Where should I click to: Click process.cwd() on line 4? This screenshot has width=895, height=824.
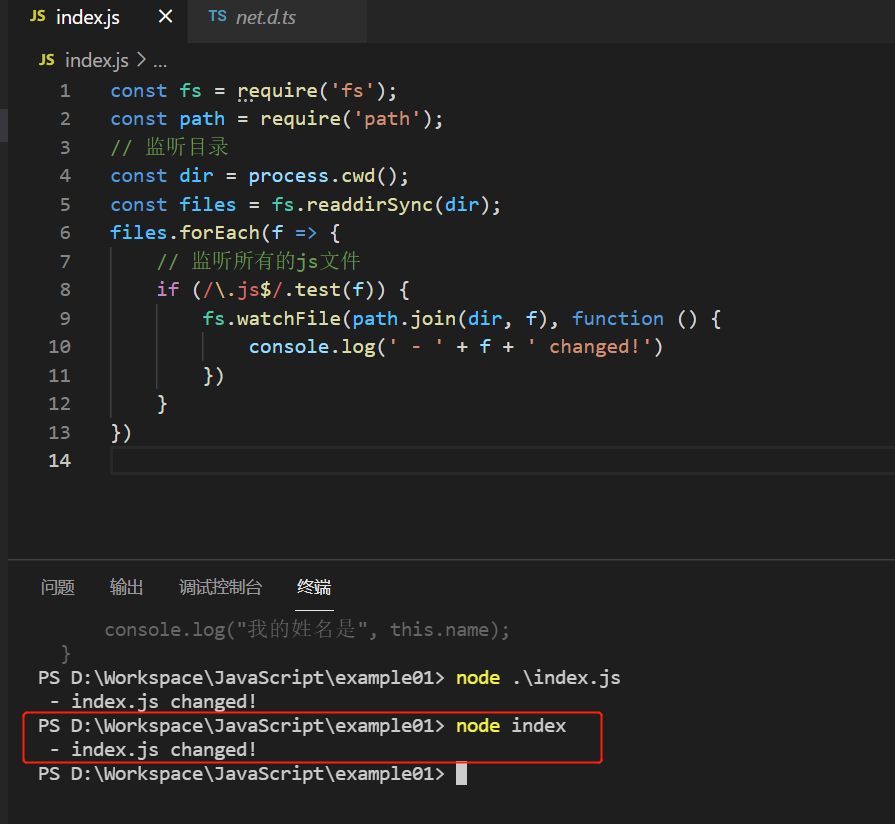point(323,176)
